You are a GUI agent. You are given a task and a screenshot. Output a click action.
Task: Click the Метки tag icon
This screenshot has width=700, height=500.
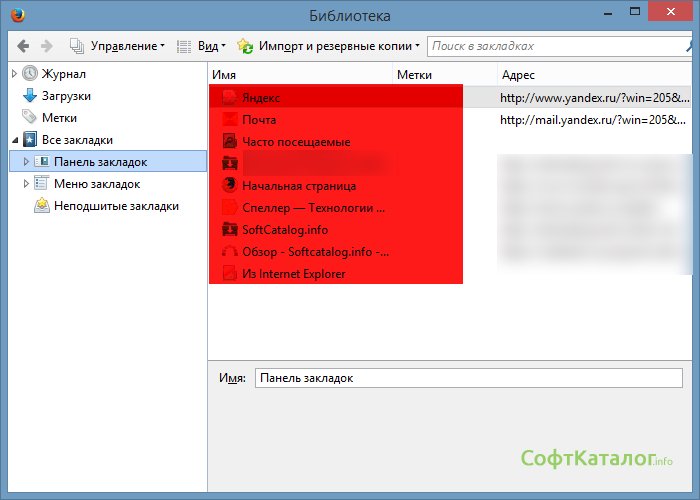[30, 118]
